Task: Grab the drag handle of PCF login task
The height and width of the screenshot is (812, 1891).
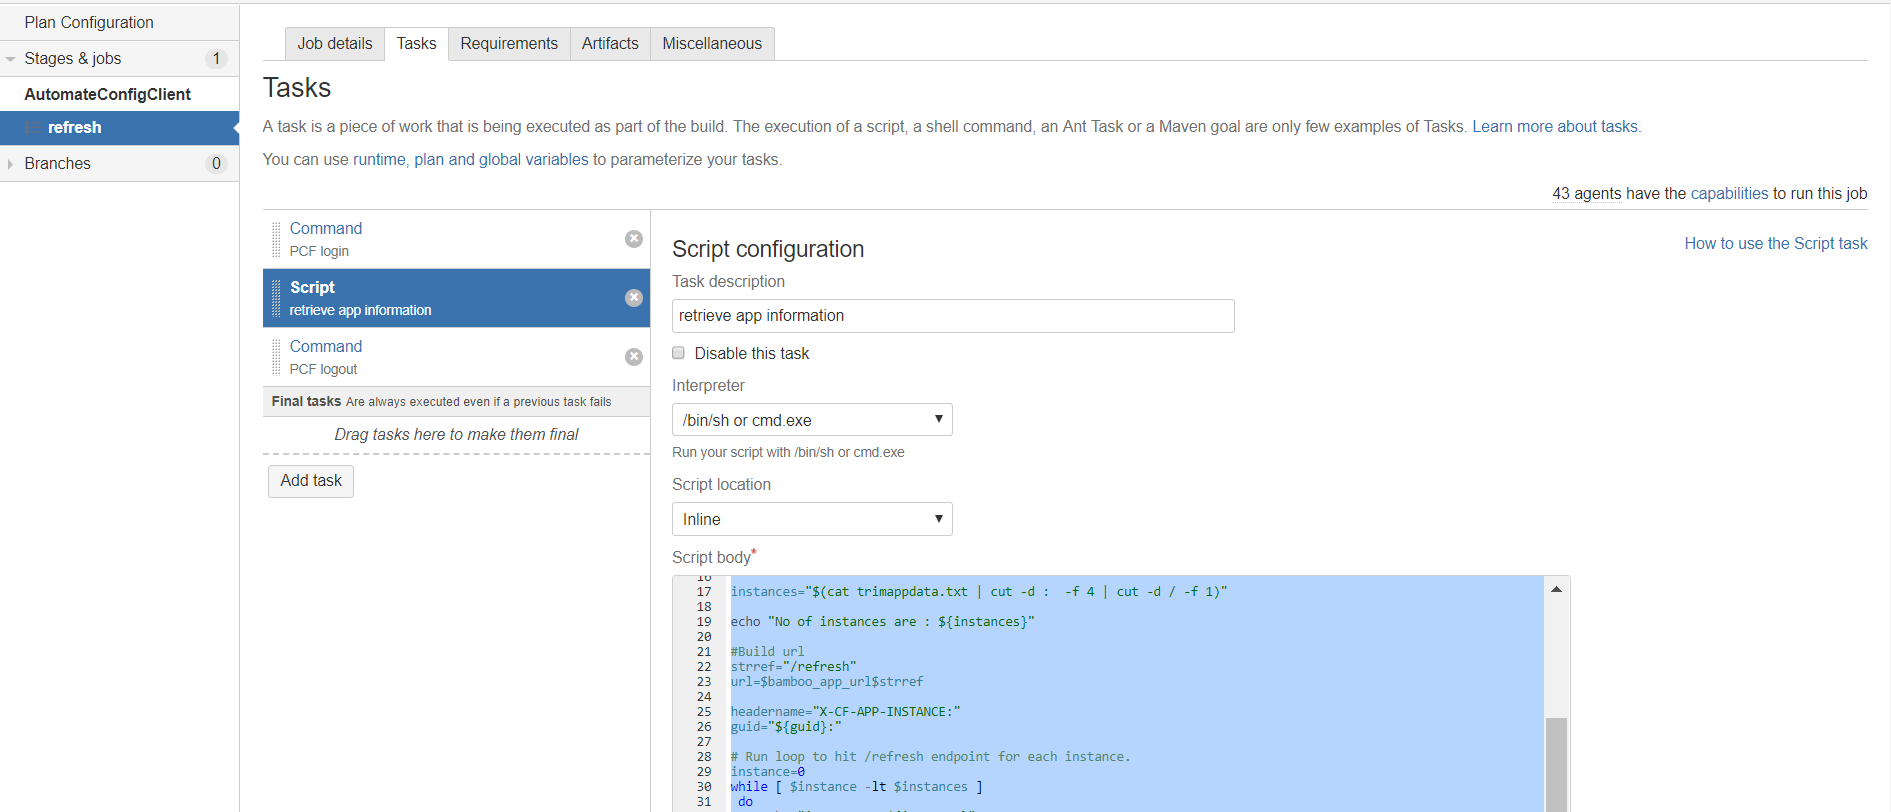Action: (276, 240)
